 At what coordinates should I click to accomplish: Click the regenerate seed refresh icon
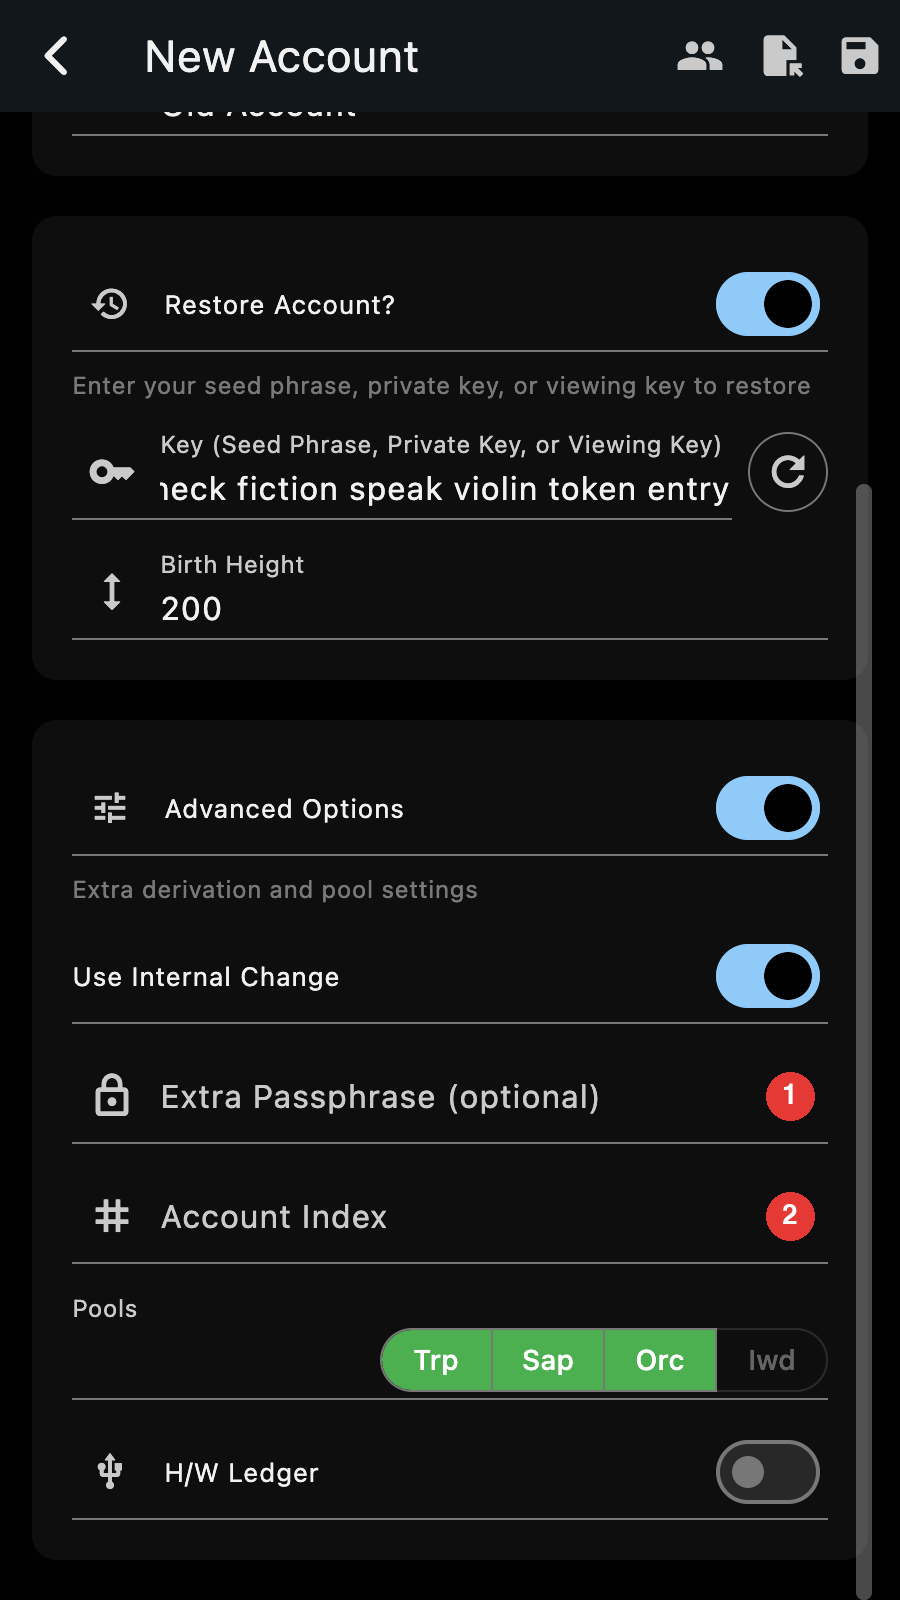(x=788, y=472)
